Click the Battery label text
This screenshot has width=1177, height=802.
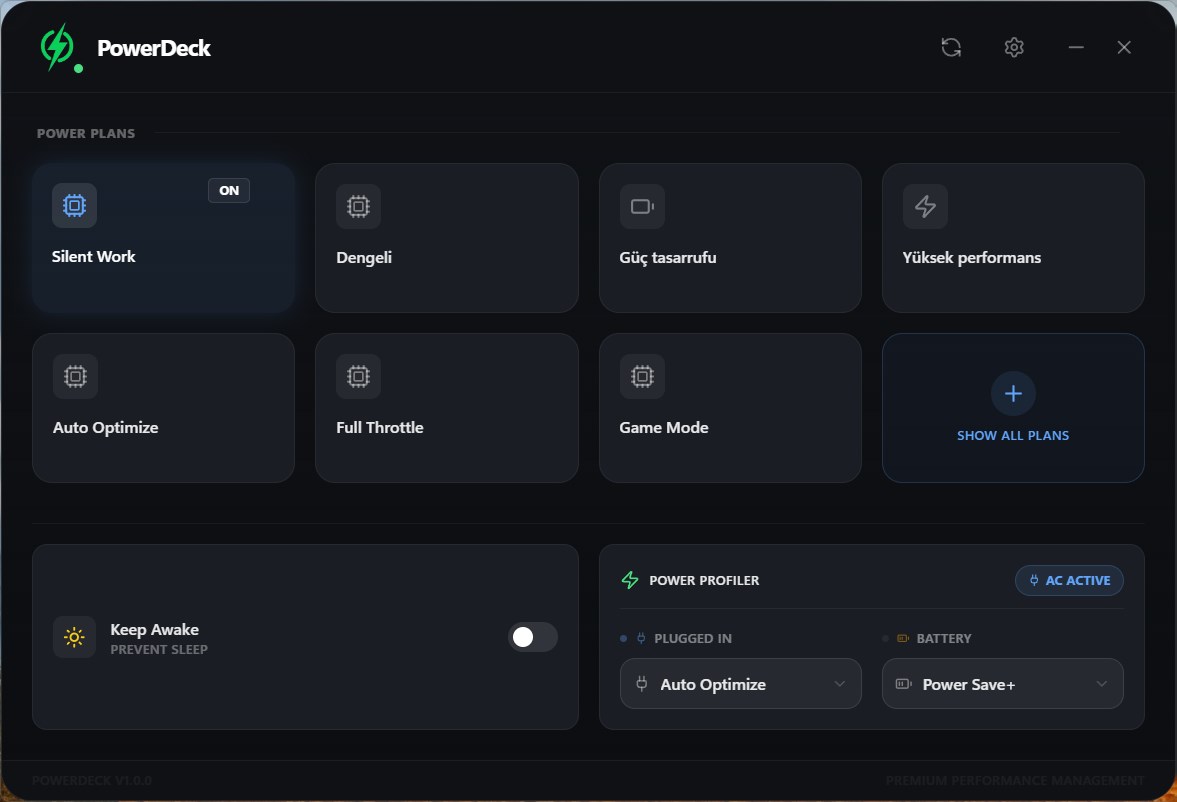[944, 638]
